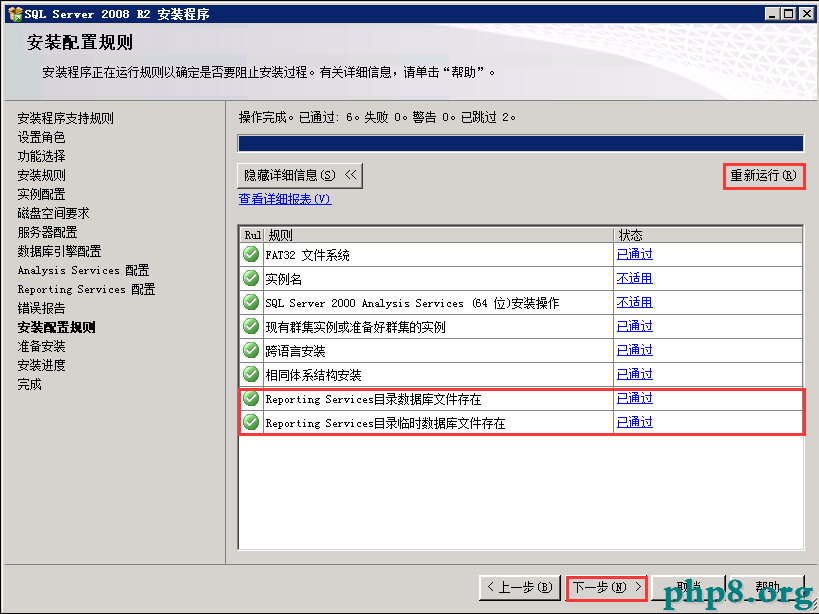Close the SQL Server 2008 R2 setup window
819x614 pixels.
click(806, 14)
